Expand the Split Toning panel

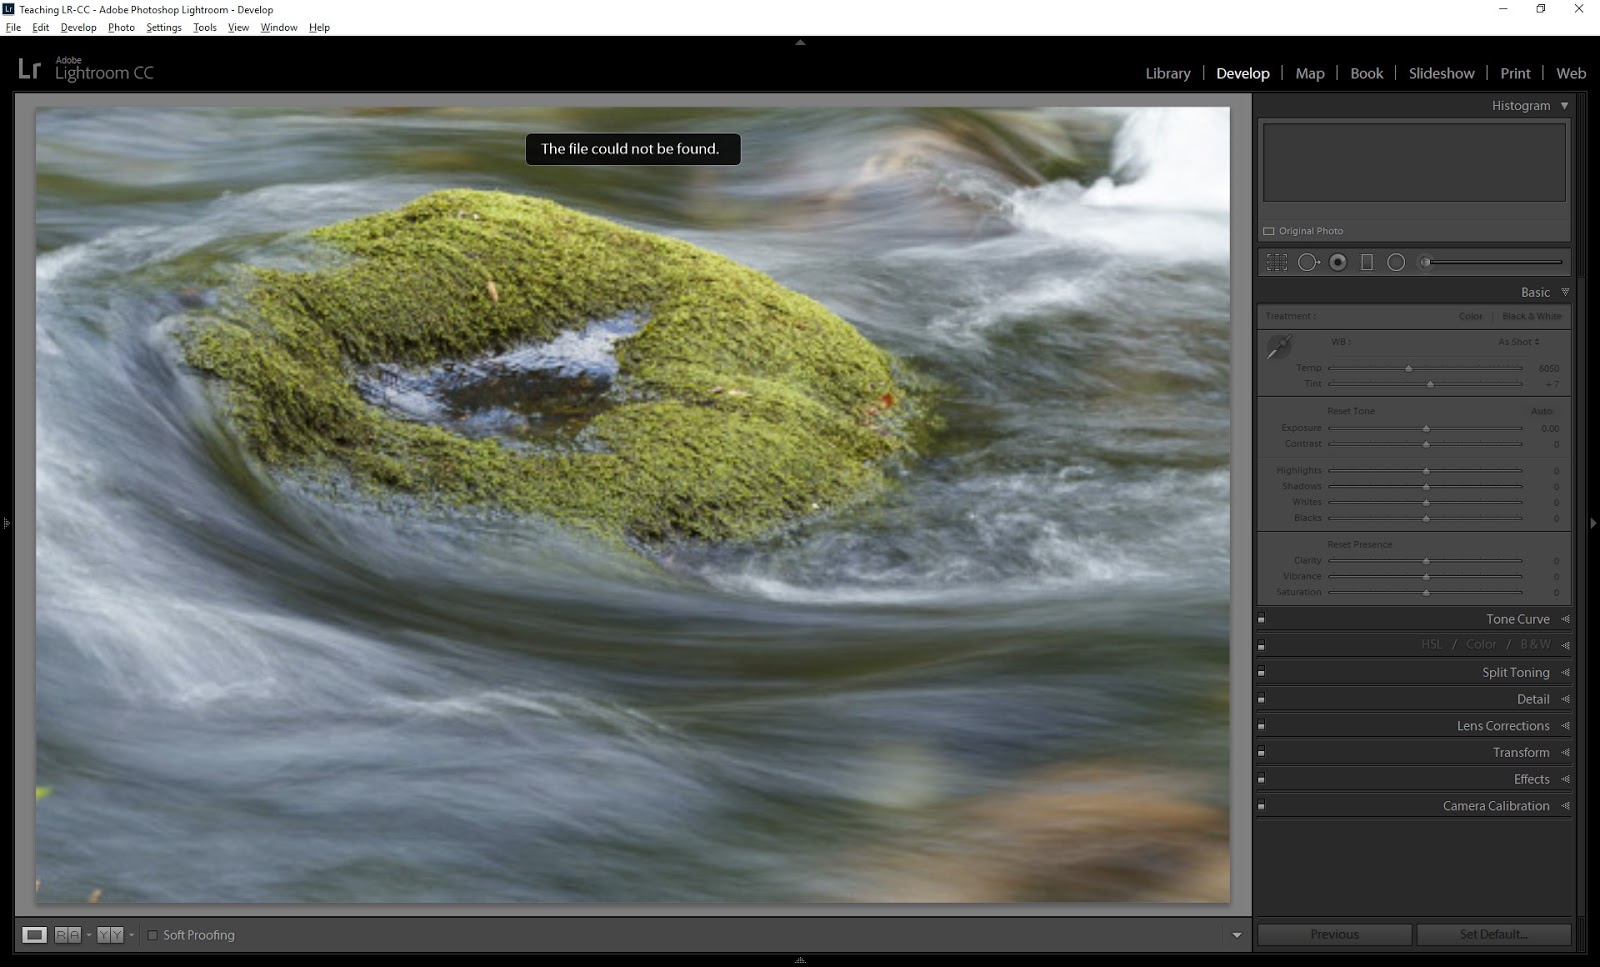tap(1565, 672)
